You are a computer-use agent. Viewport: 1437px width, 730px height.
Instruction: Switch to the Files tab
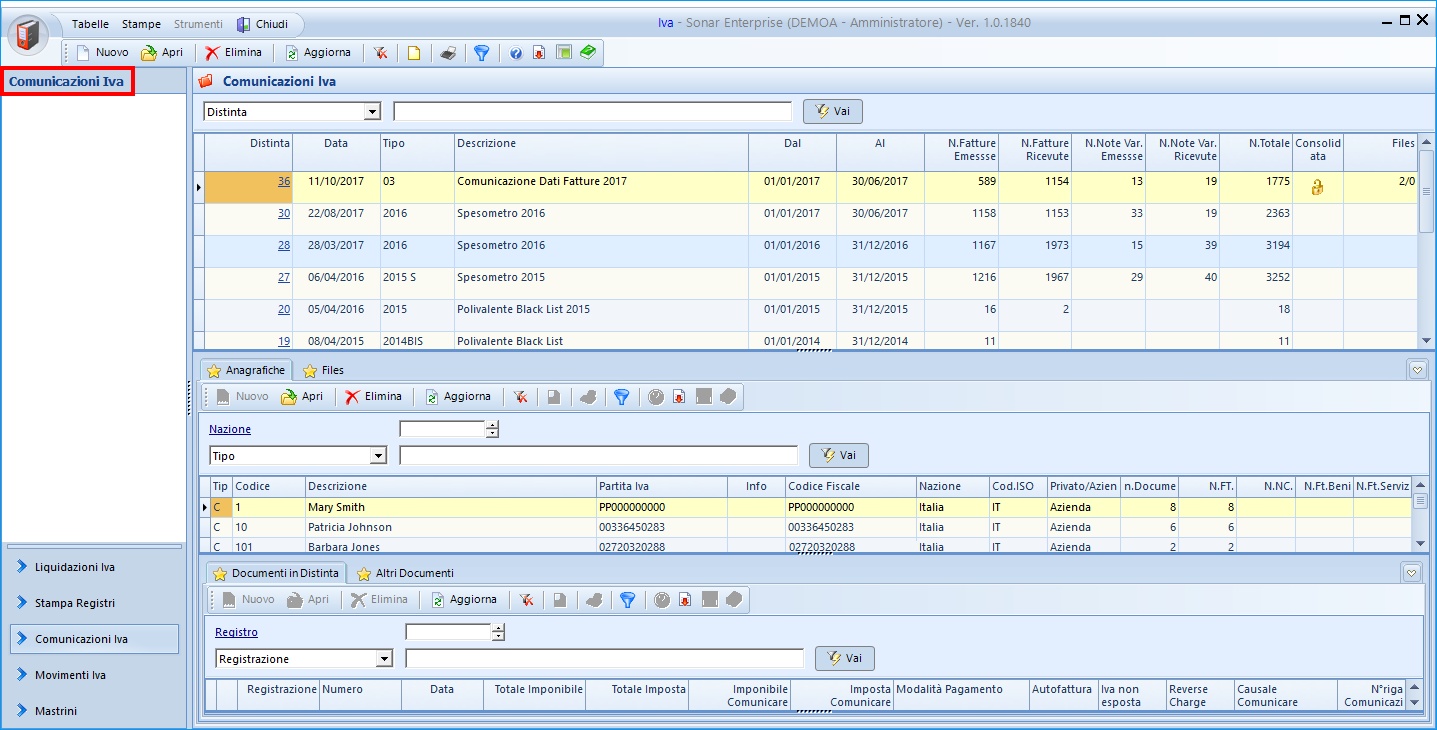click(x=323, y=371)
